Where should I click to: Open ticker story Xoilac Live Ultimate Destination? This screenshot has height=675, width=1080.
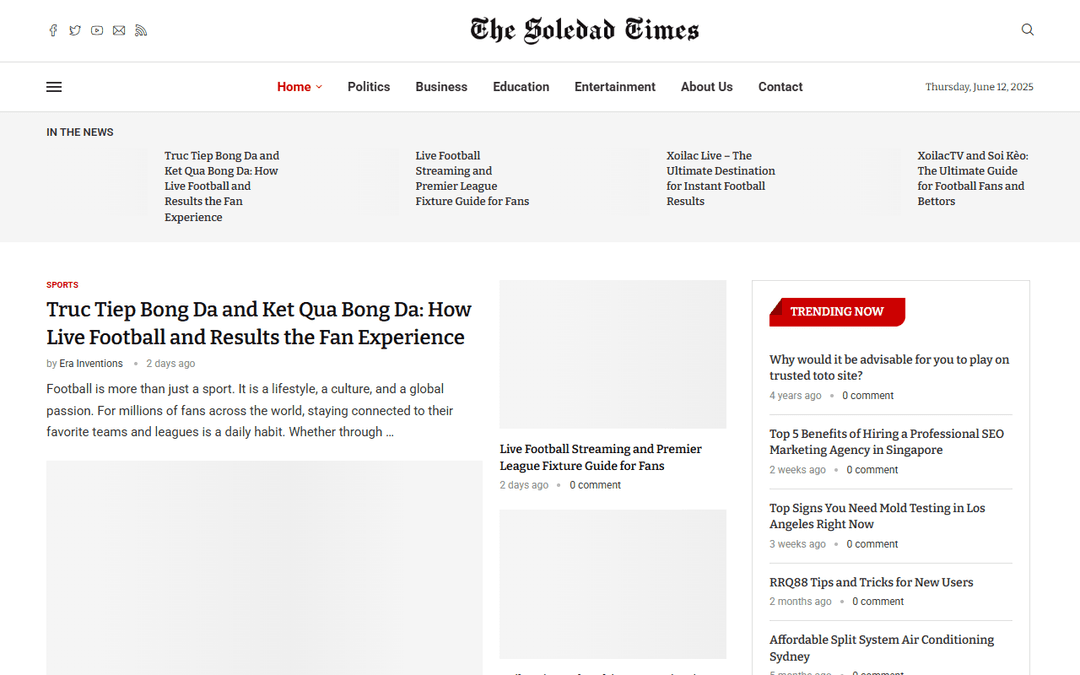pyautogui.click(x=720, y=178)
